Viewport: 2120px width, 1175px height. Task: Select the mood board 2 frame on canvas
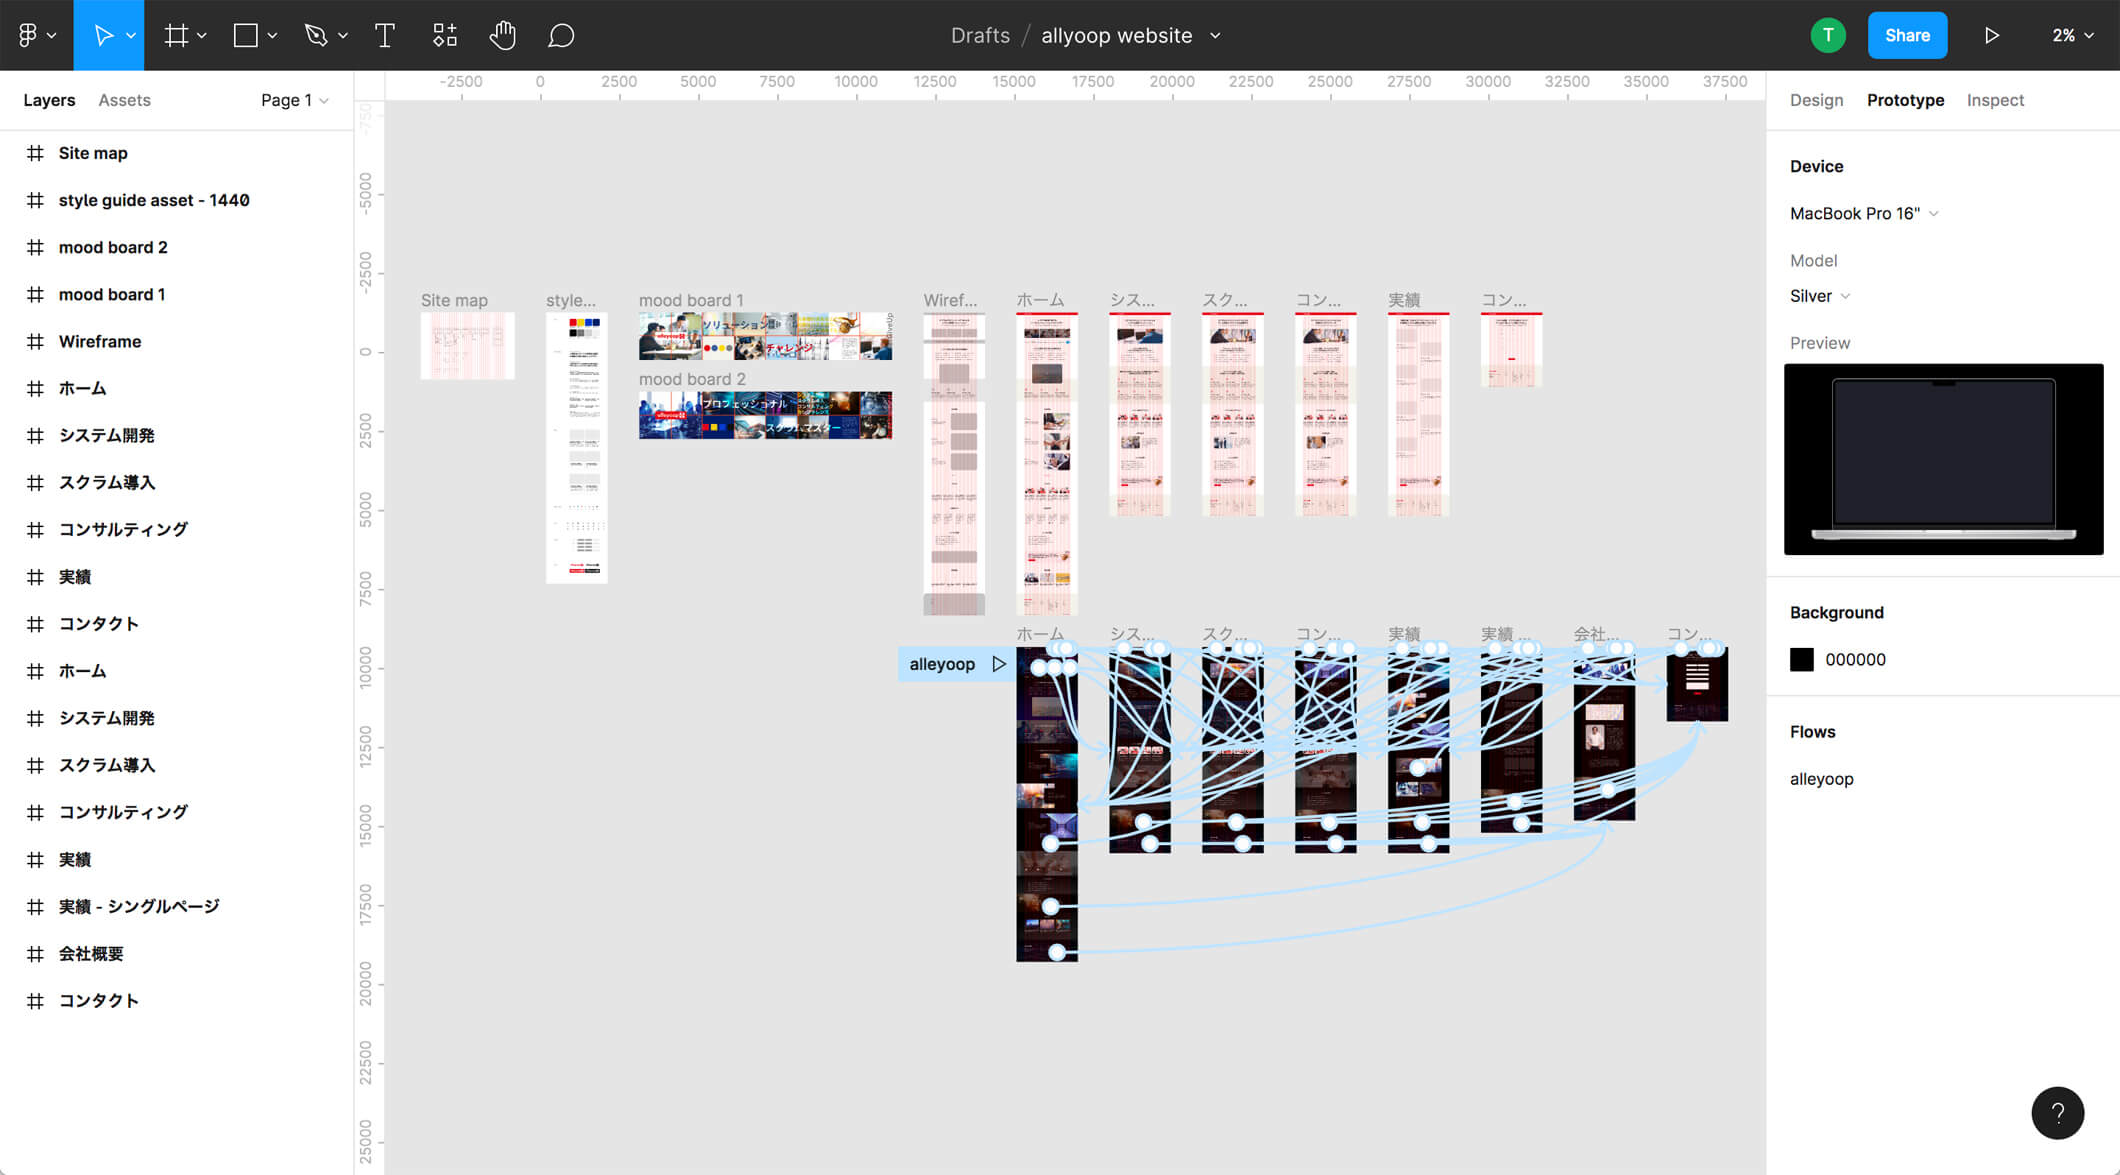point(765,415)
